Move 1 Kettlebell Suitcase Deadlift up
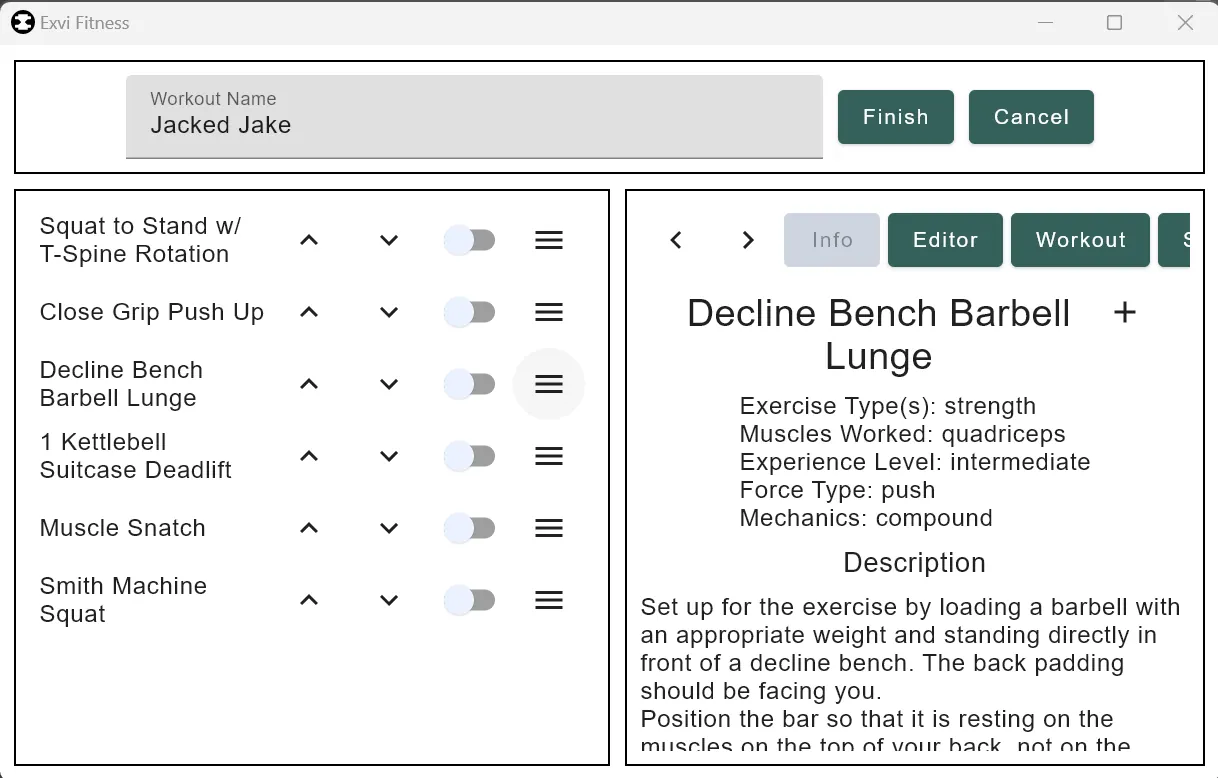This screenshot has height=778, width=1218. point(309,456)
